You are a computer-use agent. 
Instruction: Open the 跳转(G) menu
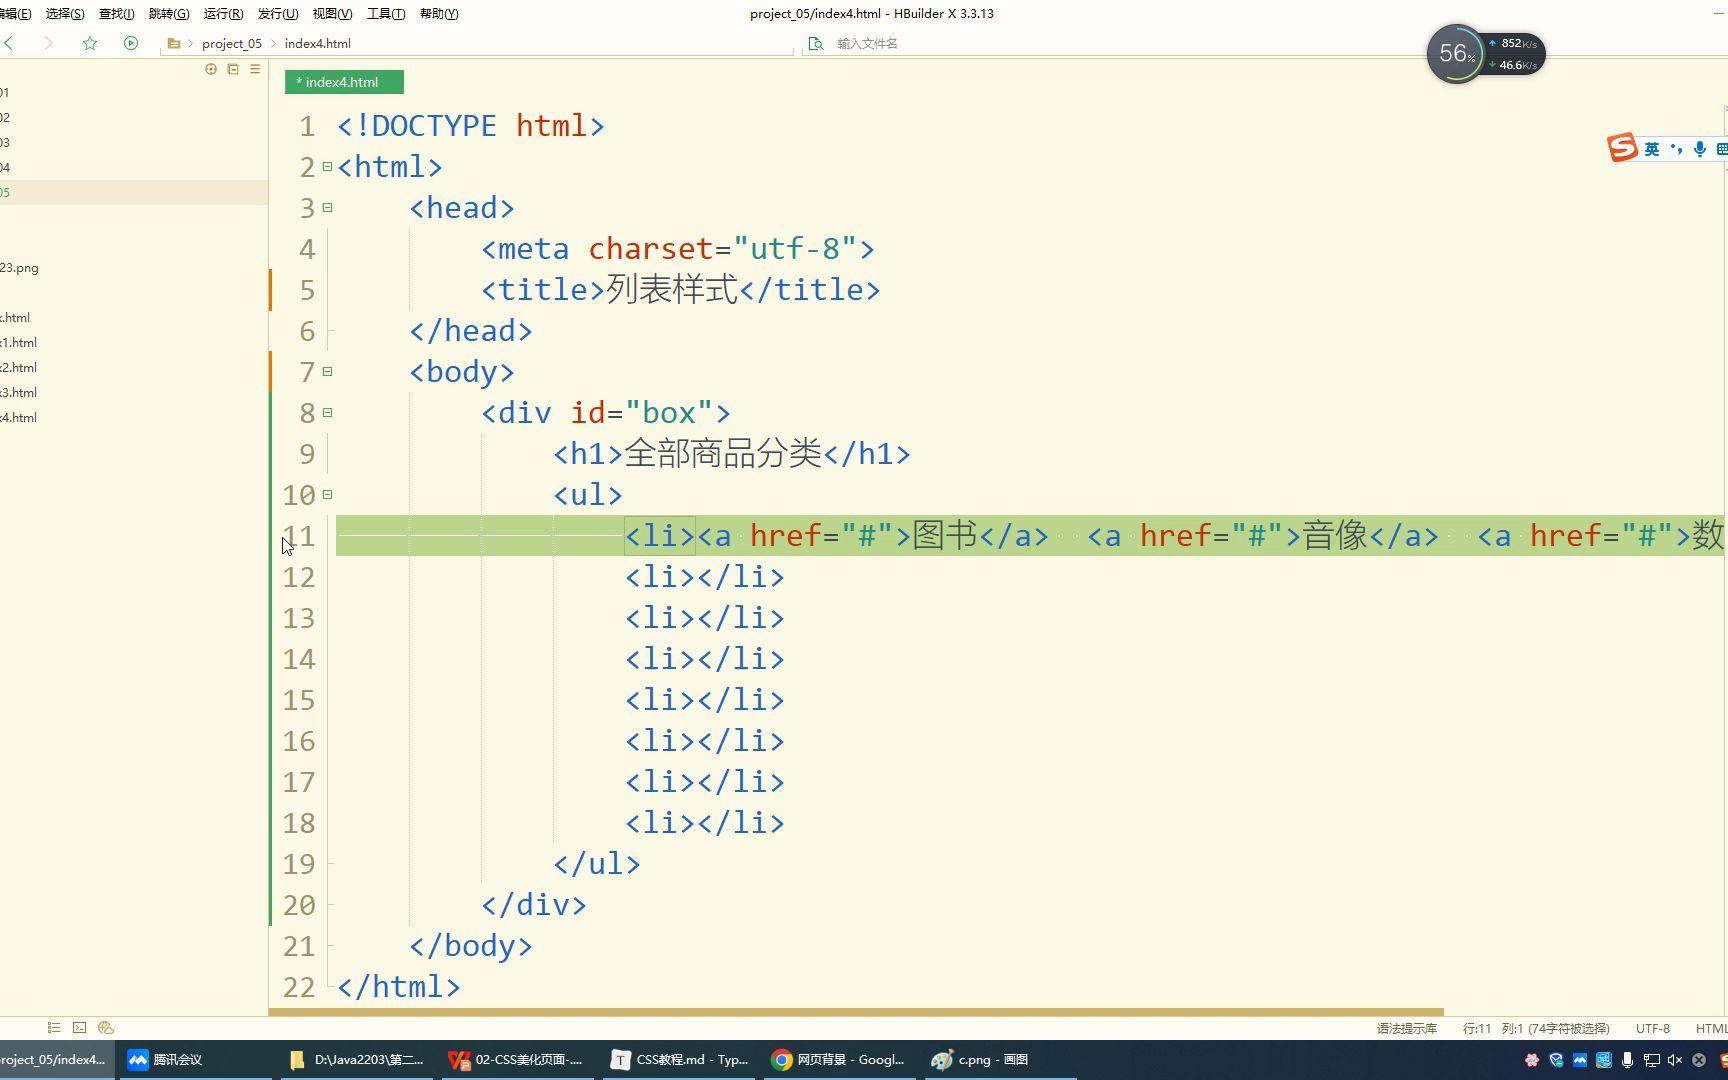169,14
